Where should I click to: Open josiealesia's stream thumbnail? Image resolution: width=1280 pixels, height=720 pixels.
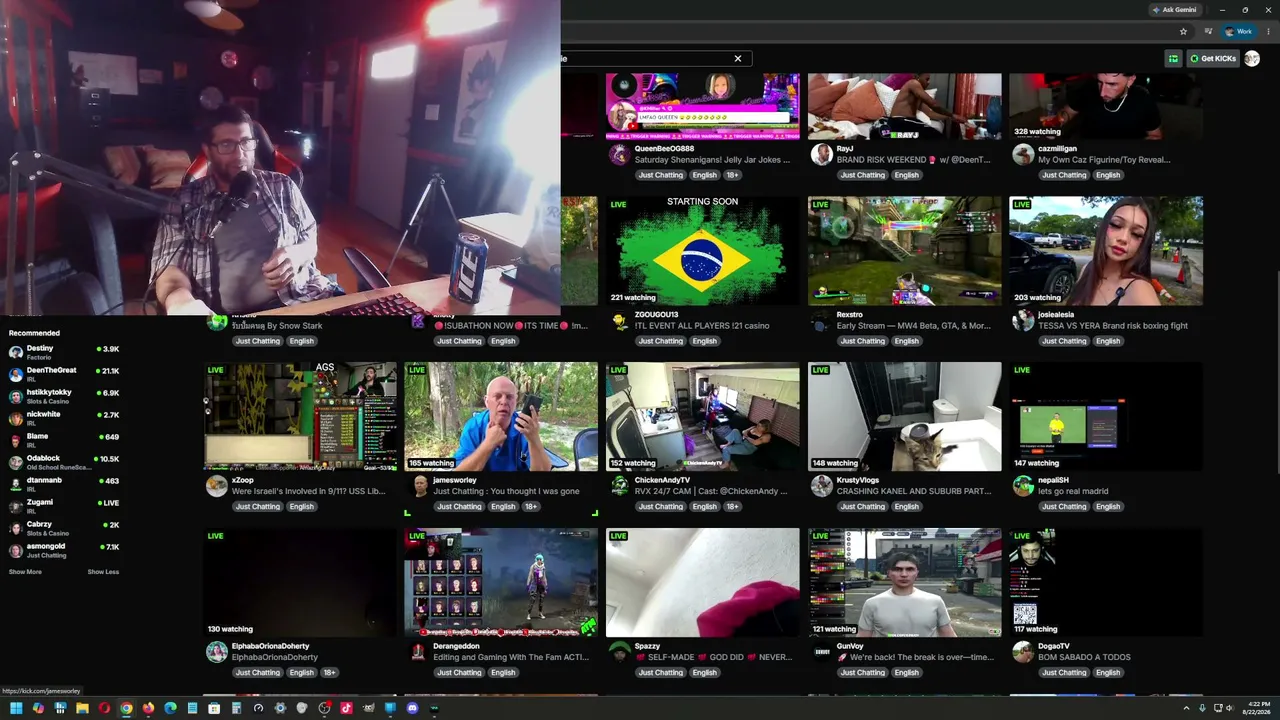pyautogui.click(x=1106, y=251)
